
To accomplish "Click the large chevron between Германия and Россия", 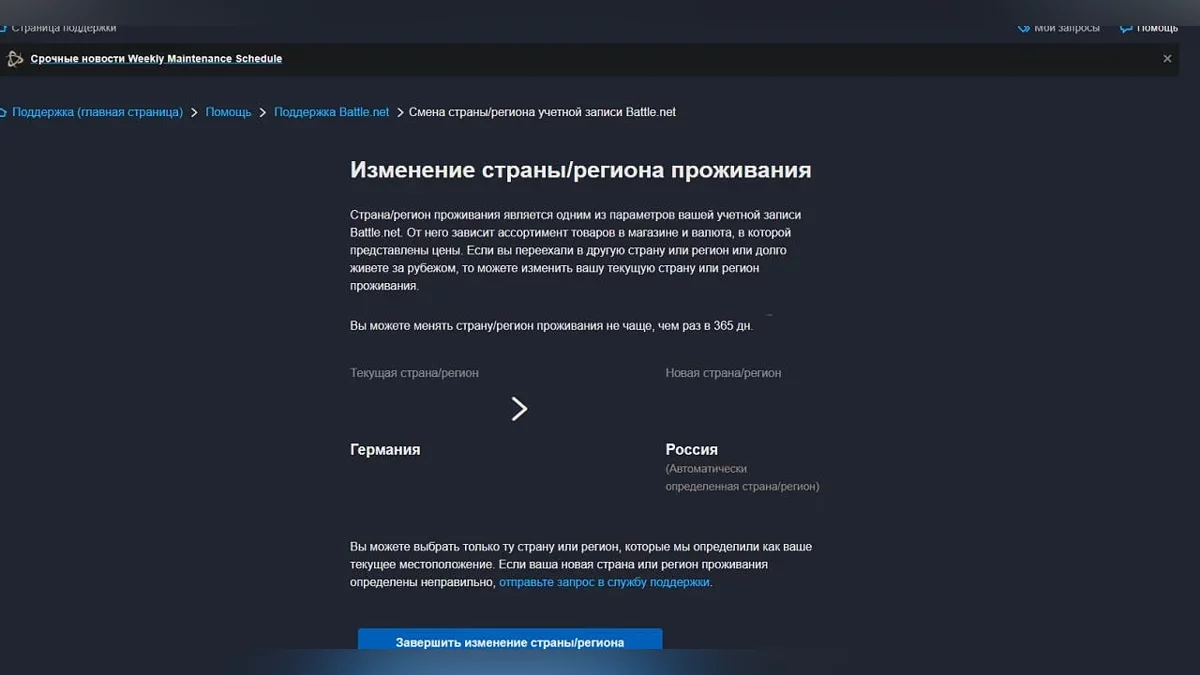I will (519, 408).
